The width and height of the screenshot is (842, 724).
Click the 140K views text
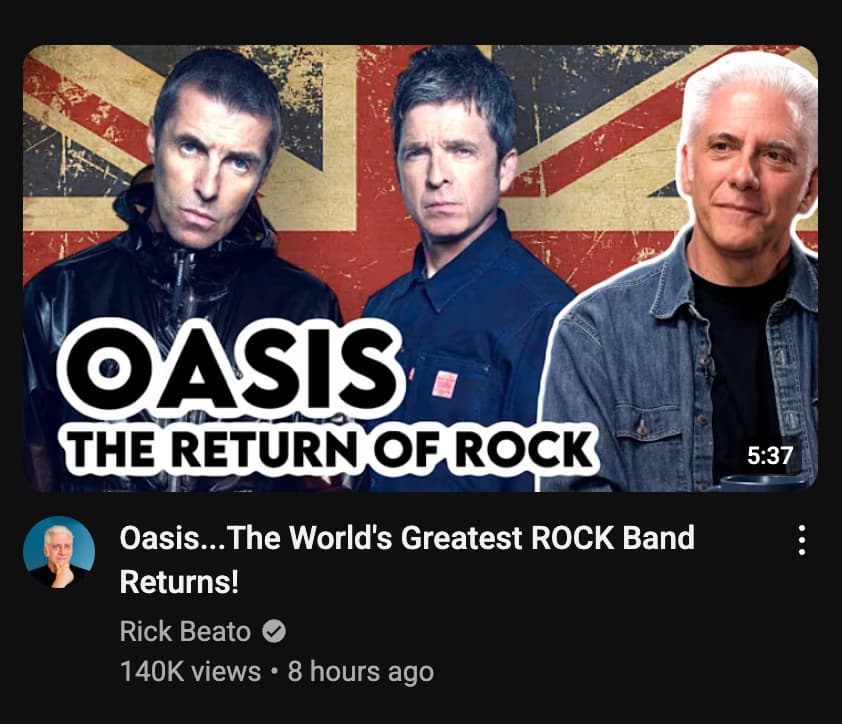click(x=190, y=671)
